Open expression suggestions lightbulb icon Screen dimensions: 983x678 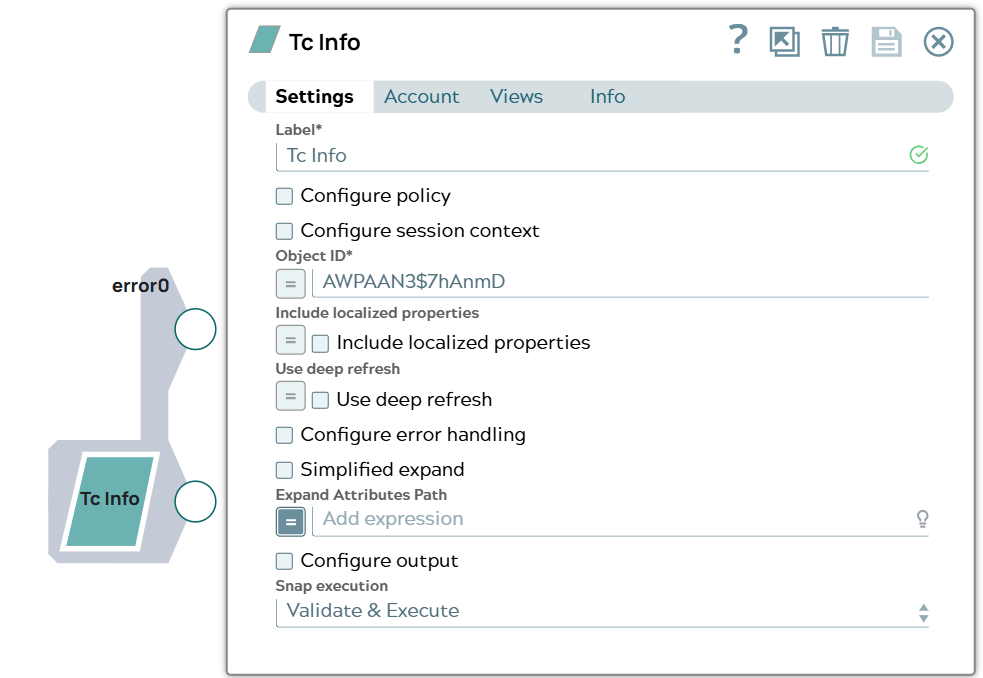(922, 519)
